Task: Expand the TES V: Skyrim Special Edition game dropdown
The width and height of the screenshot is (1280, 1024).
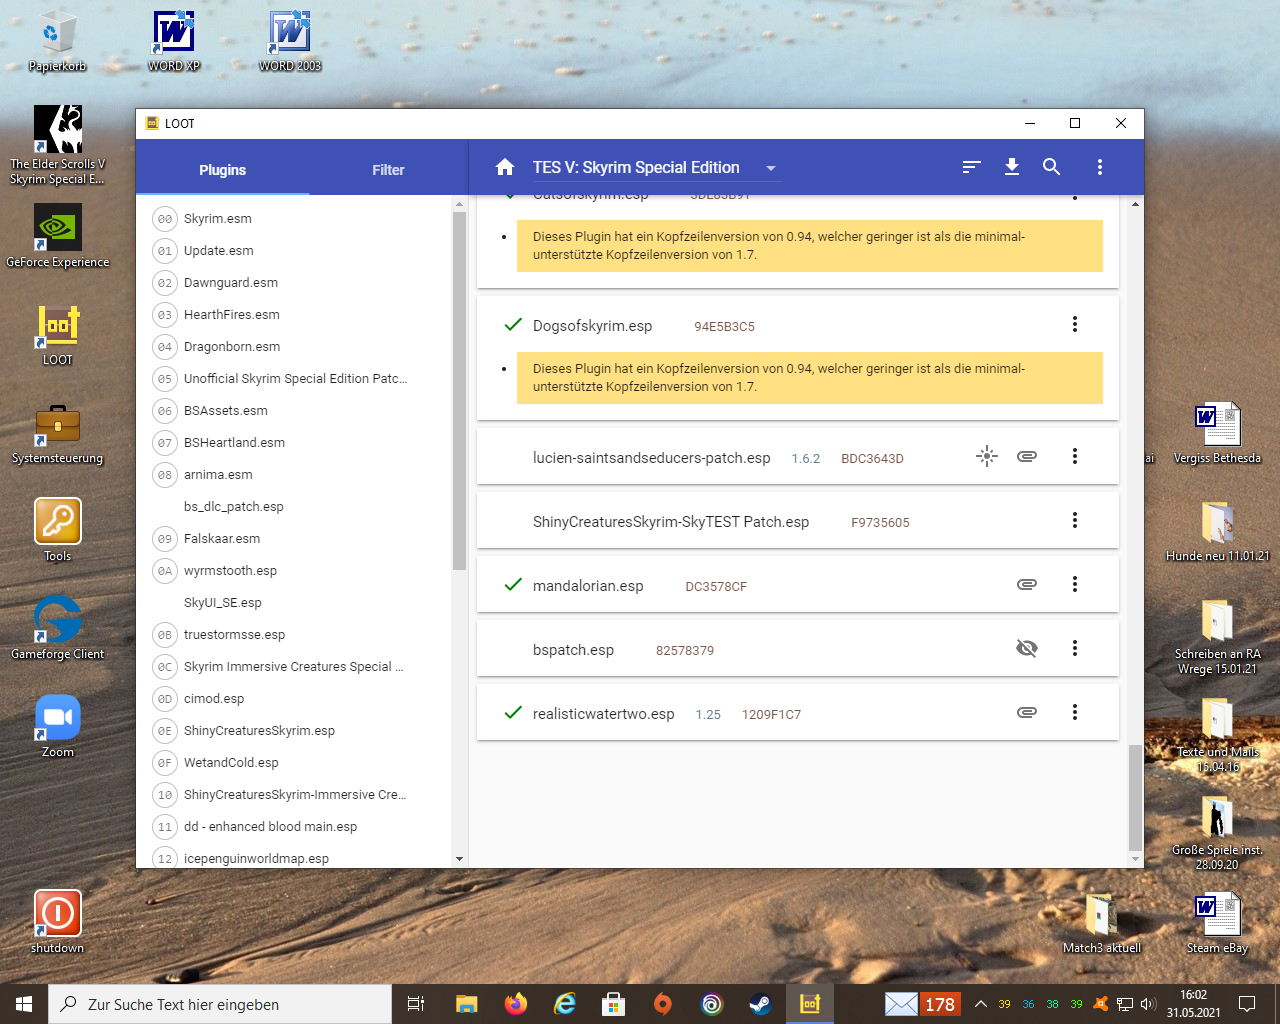Action: [x=770, y=168]
